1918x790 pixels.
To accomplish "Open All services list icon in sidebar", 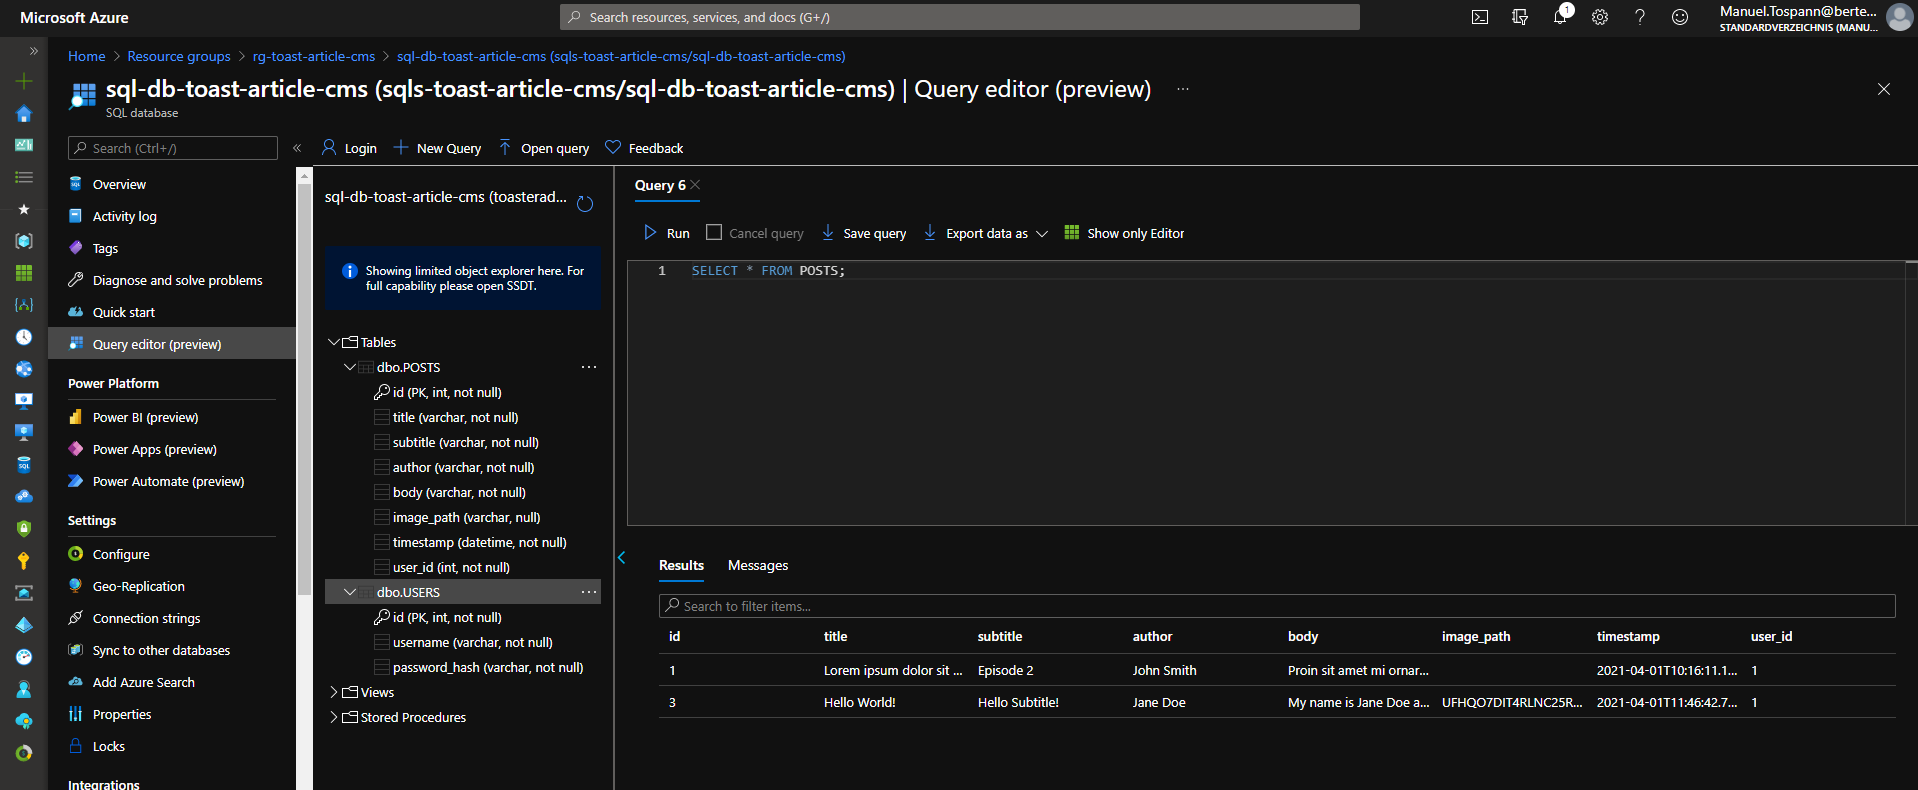I will point(24,177).
